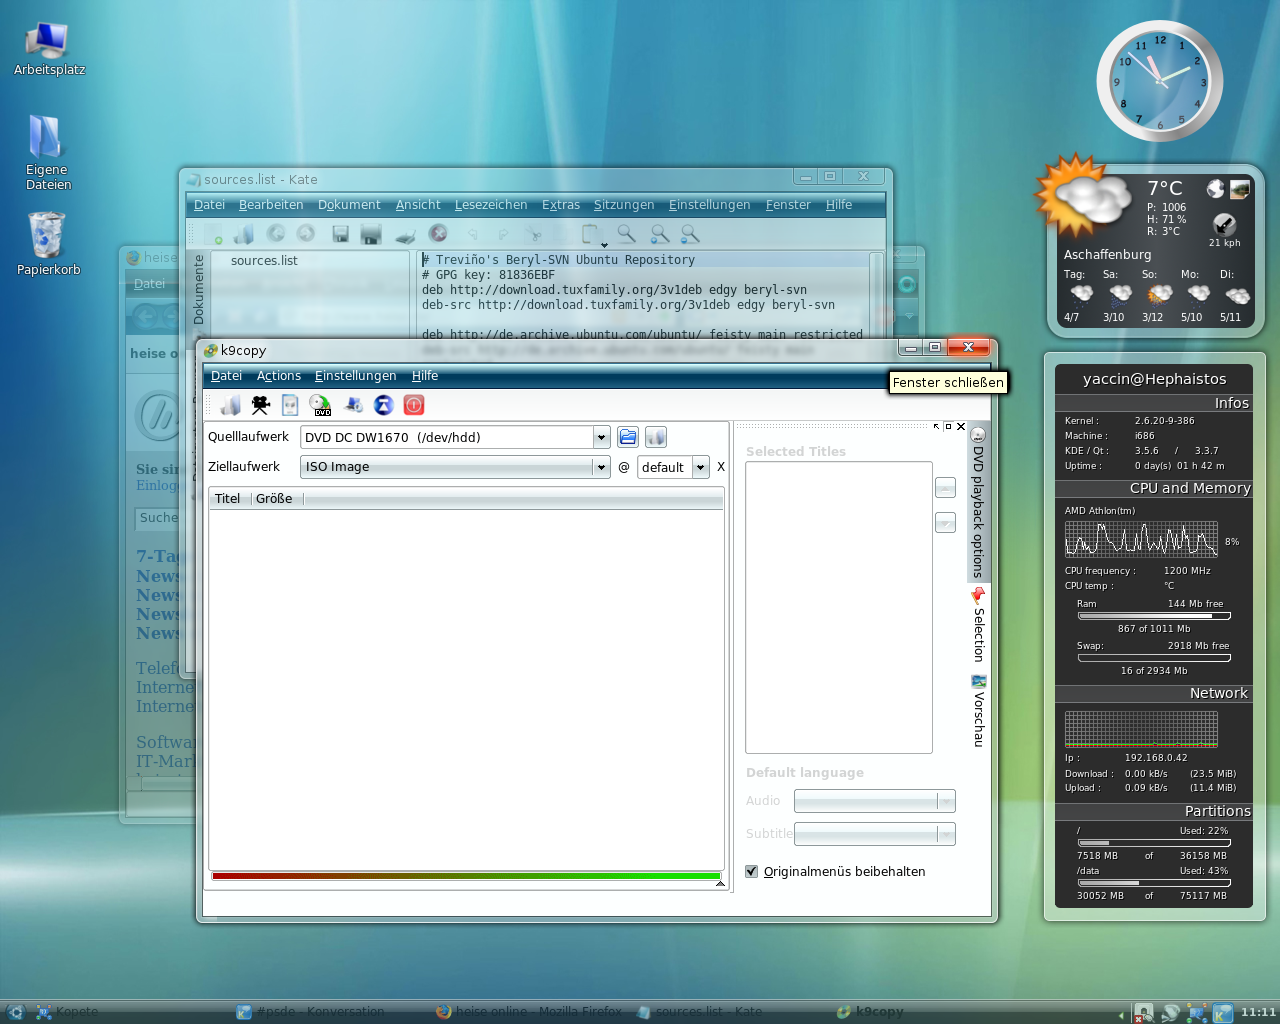Viewport: 1280px width, 1024px height.
Task: Click the Titel column header
Action: [229, 499]
